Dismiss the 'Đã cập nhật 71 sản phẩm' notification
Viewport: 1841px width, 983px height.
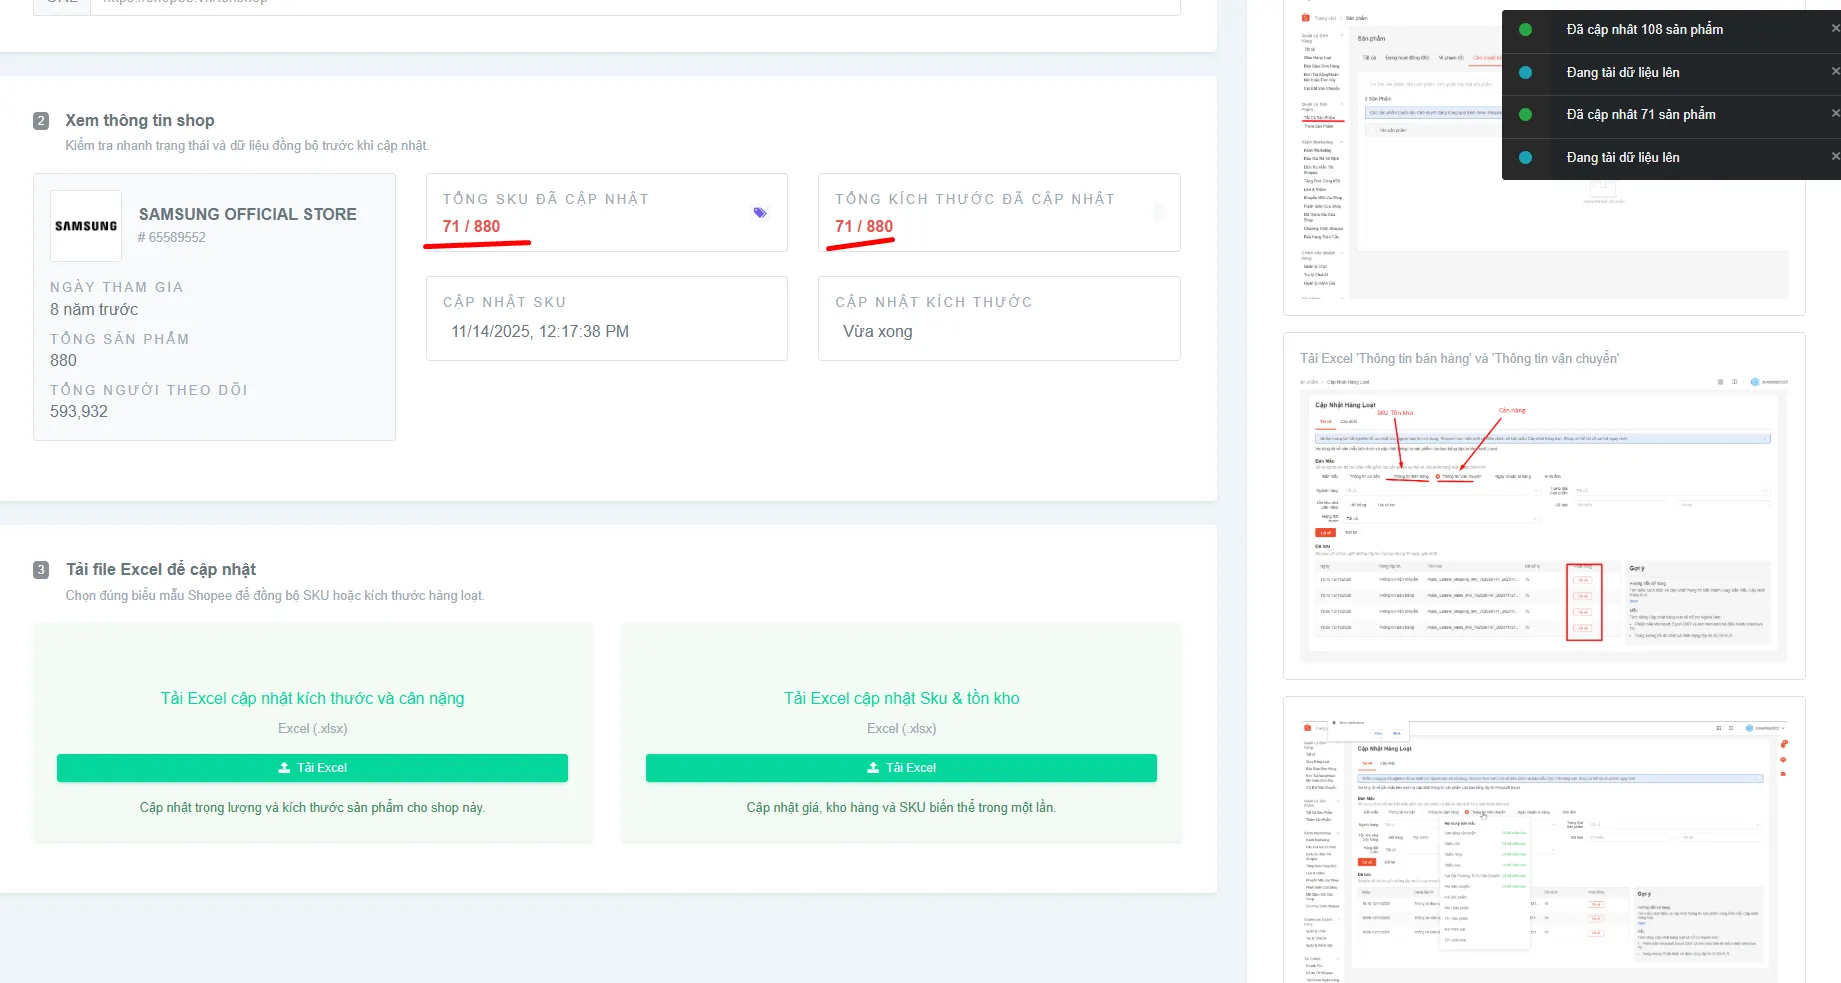pyautogui.click(x=1835, y=114)
